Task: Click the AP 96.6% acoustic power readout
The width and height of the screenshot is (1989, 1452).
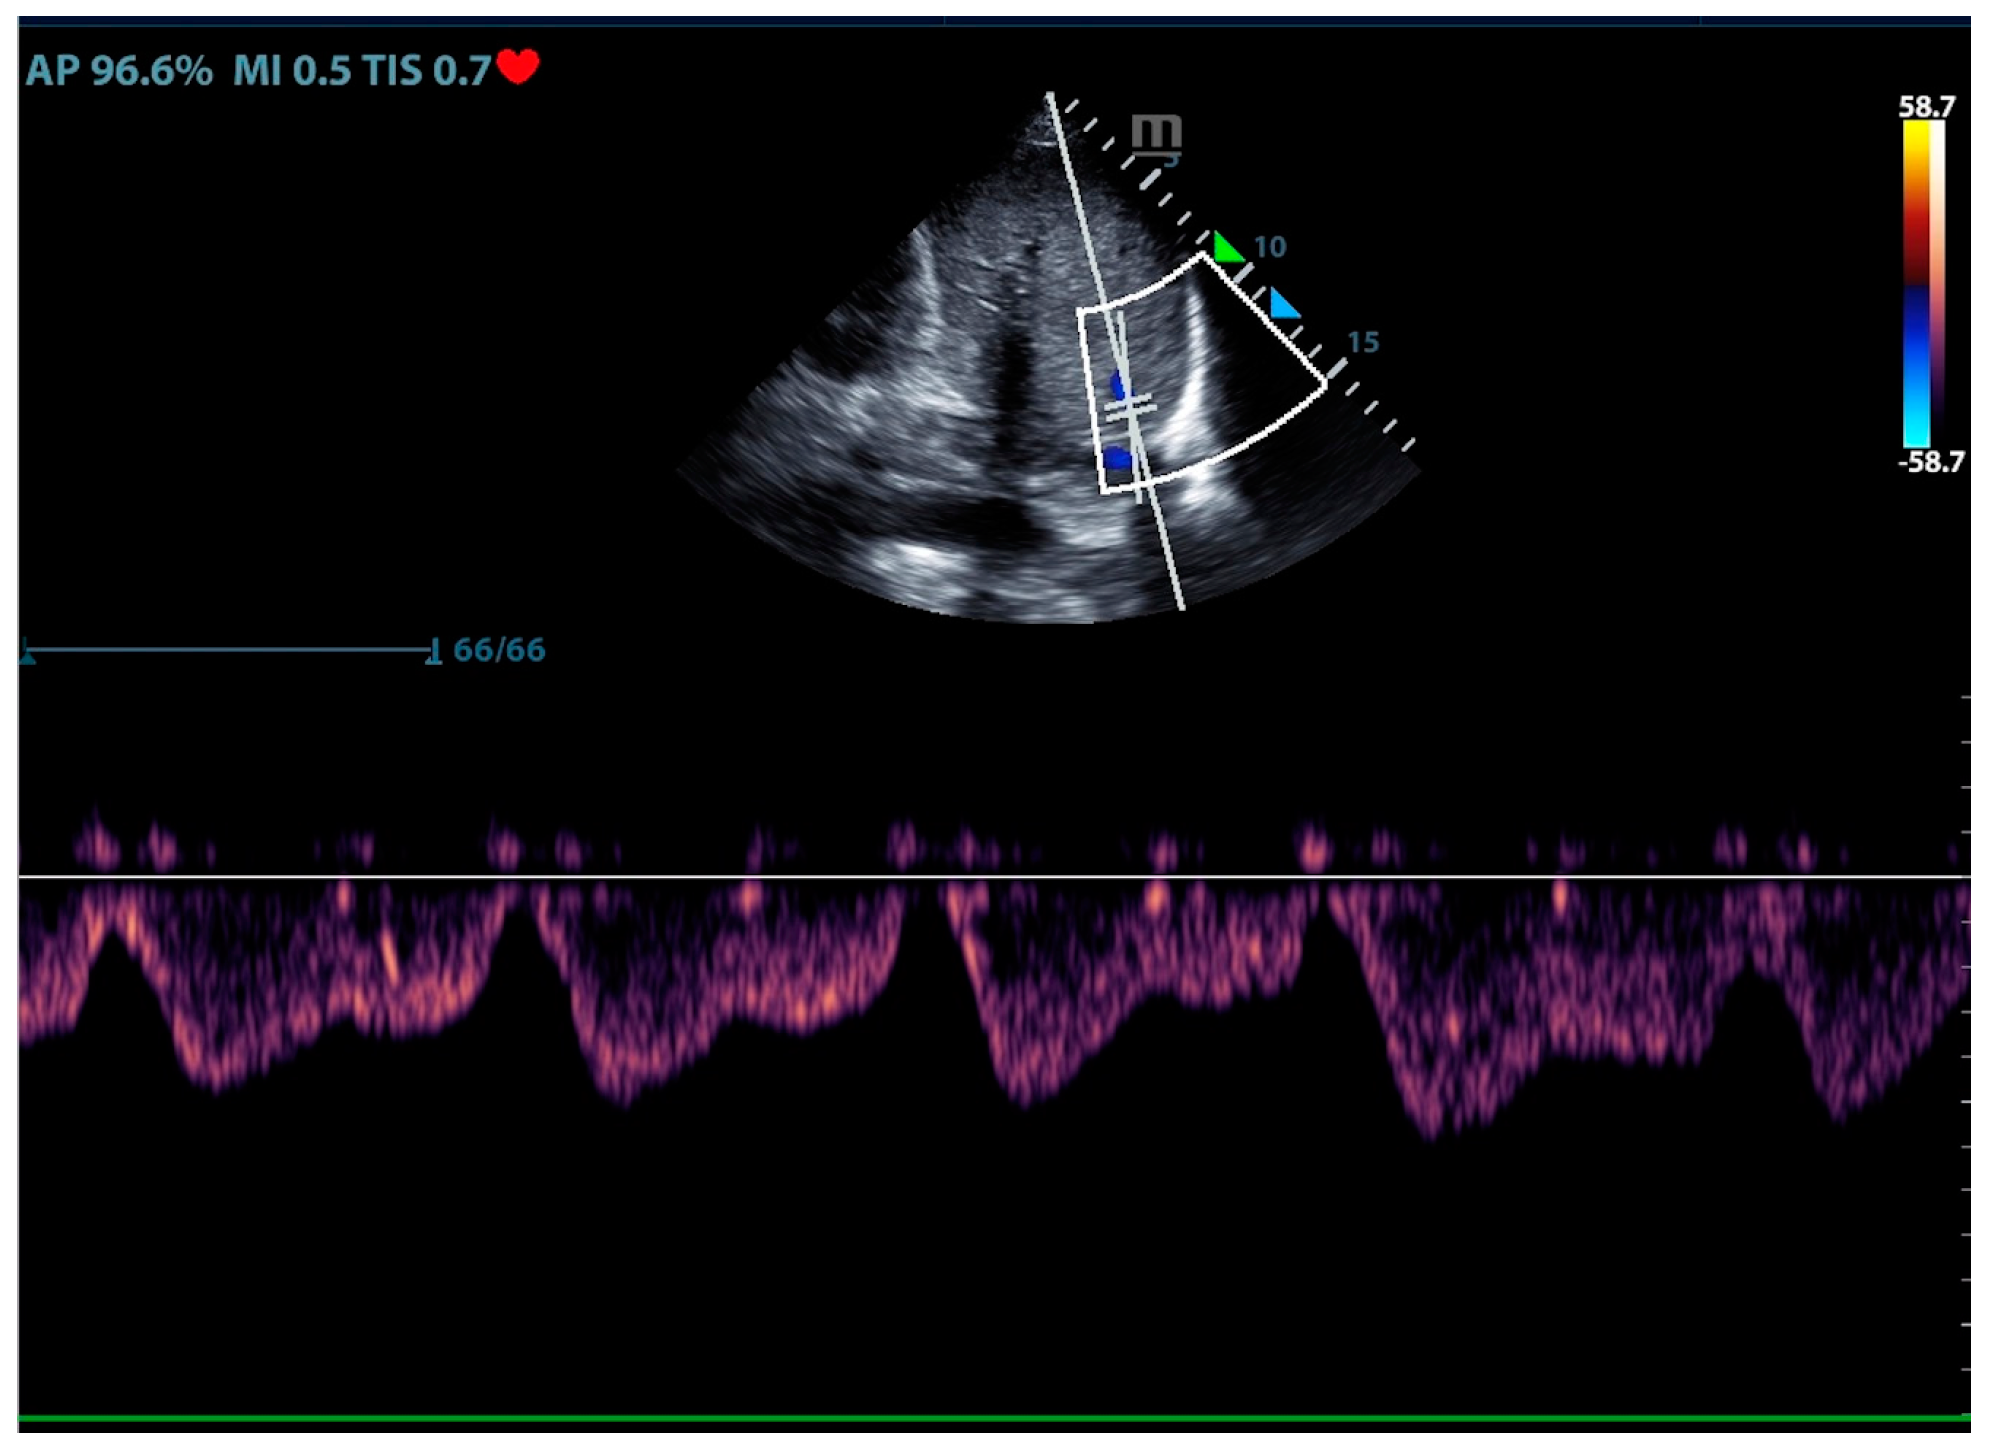Action: coord(119,71)
